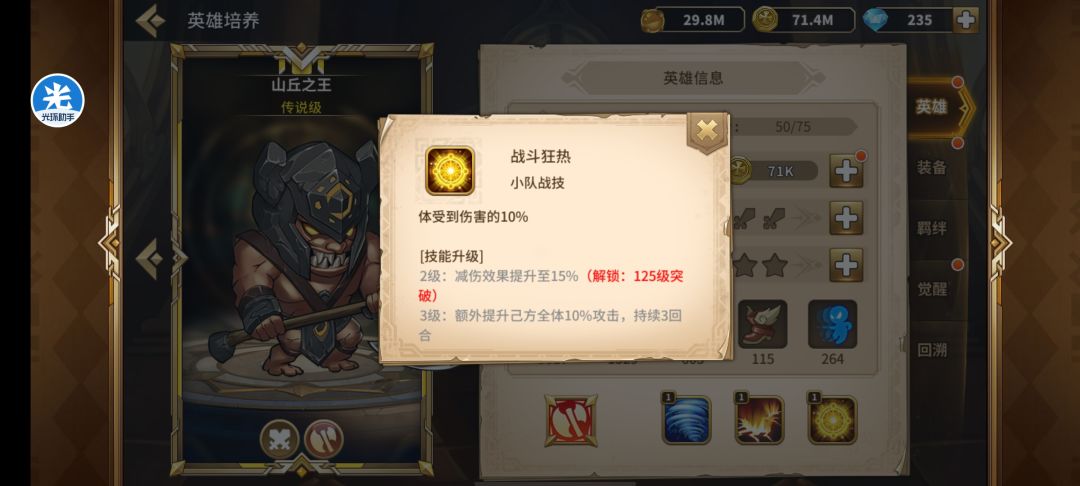The width and height of the screenshot is (1080, 486).
Task: Select the golden sun skill icon
Action: (x=832, y=420)
